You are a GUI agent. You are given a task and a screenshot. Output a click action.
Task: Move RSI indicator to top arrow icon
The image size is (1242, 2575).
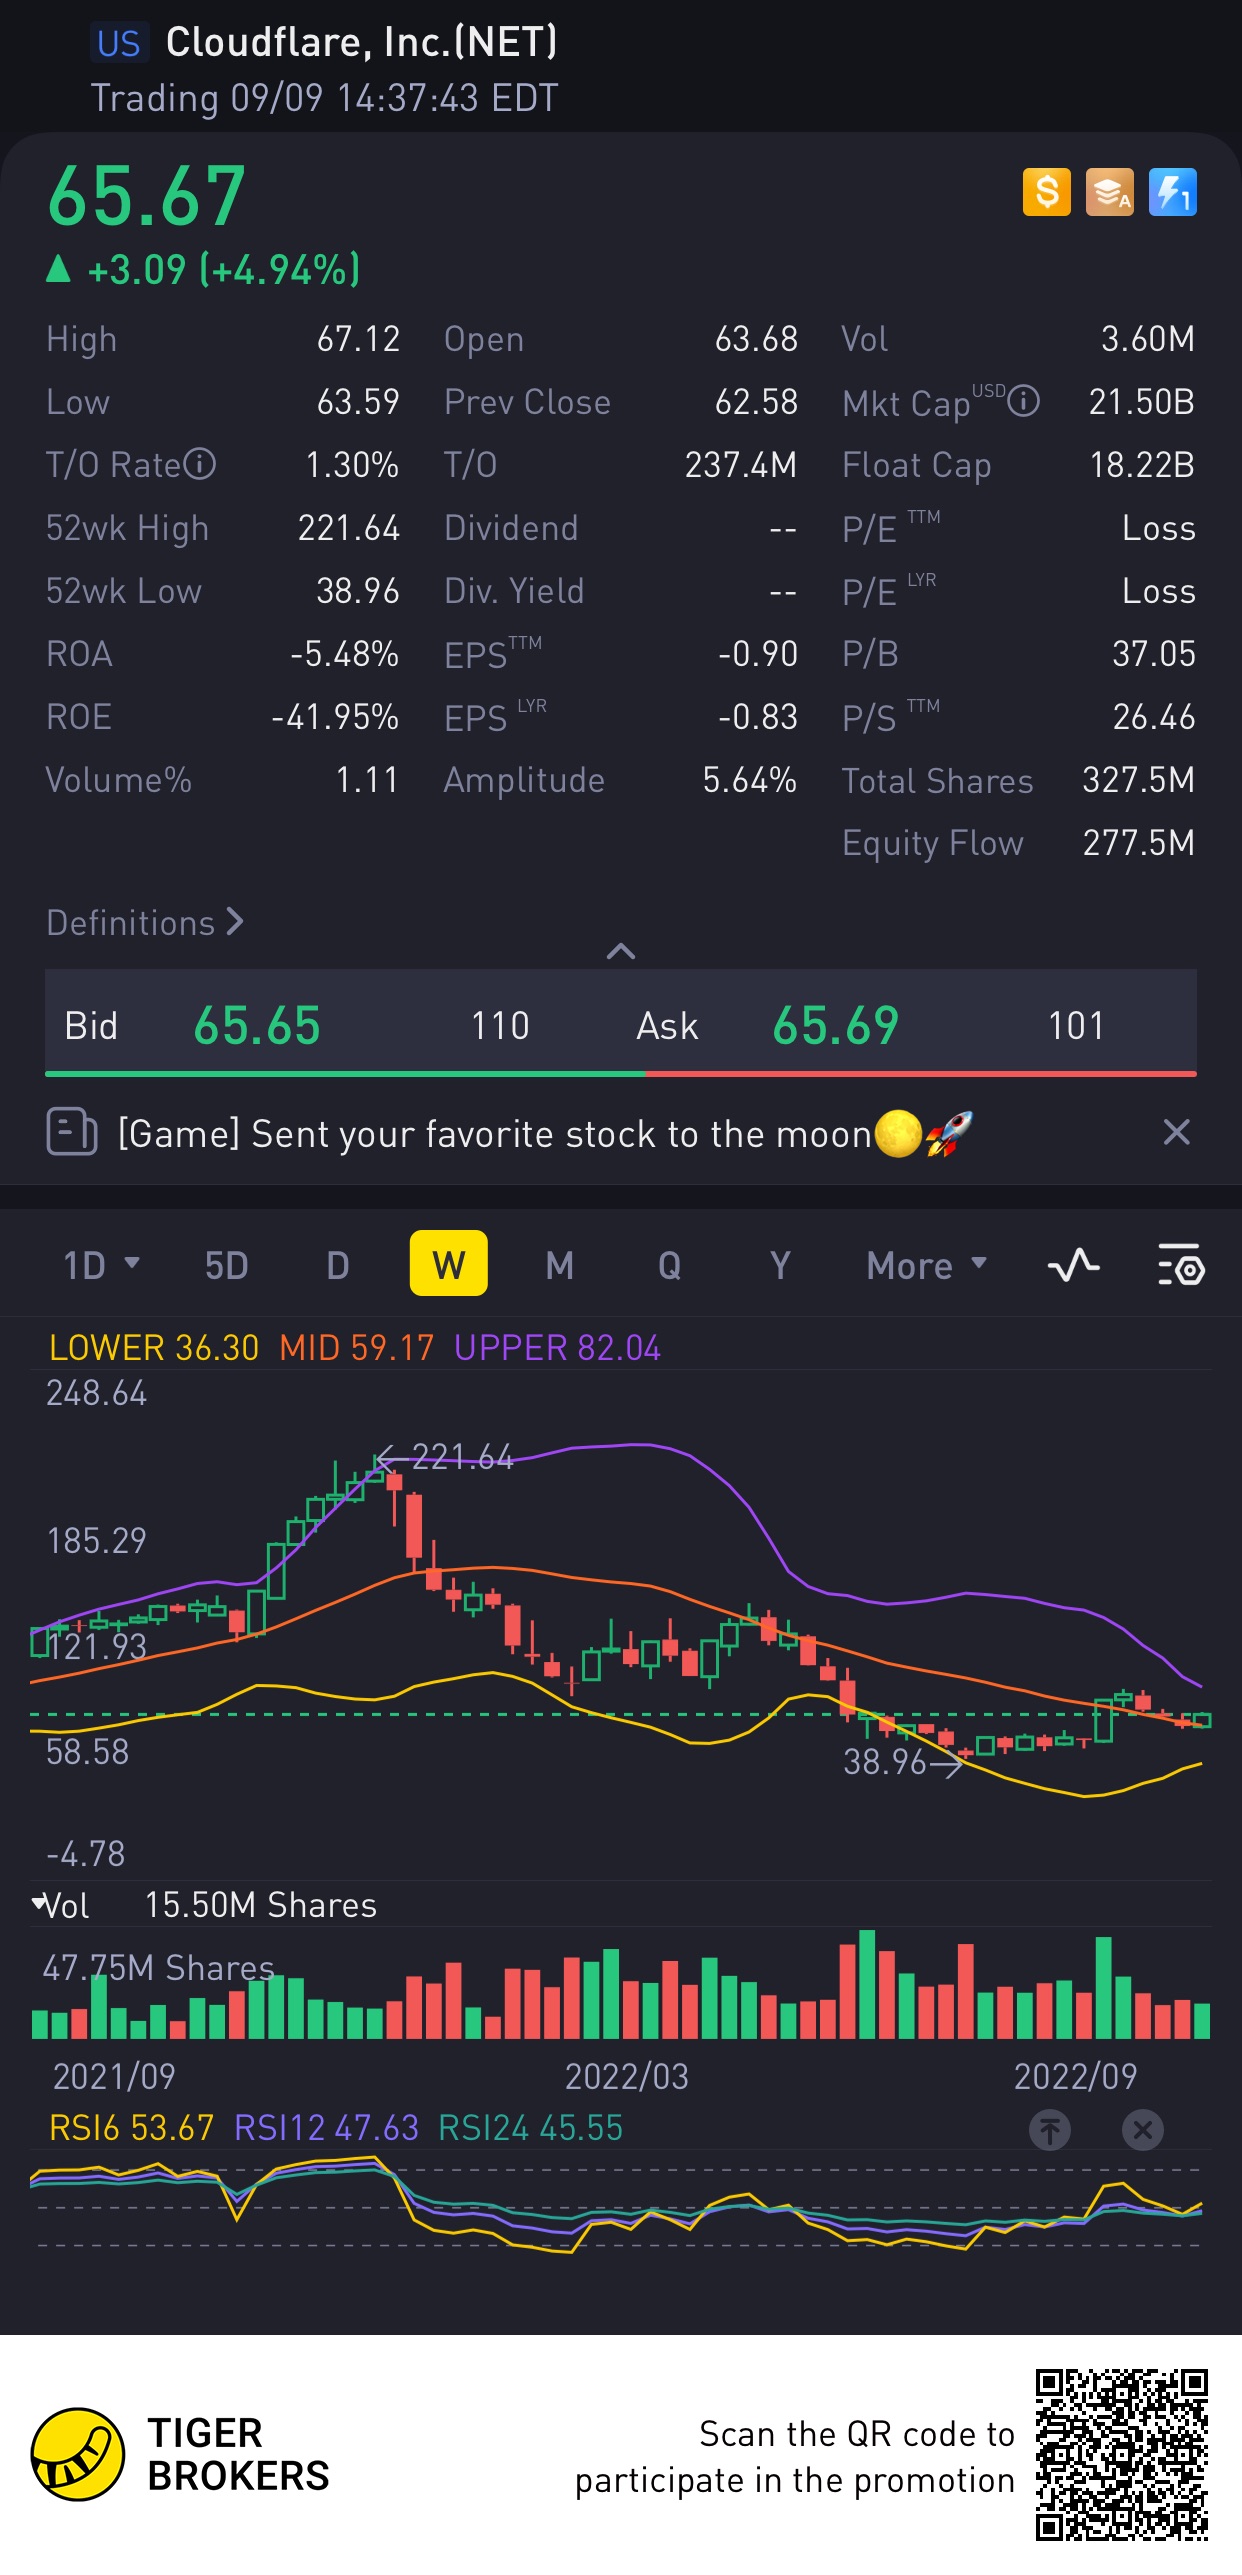coord(1050,2130)
